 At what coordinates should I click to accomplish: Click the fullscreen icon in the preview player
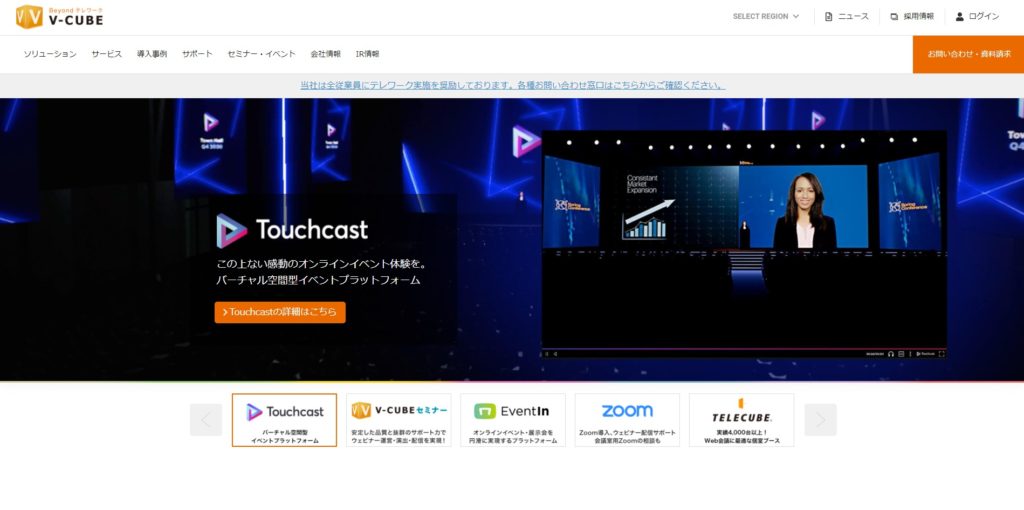coord(941,354)
